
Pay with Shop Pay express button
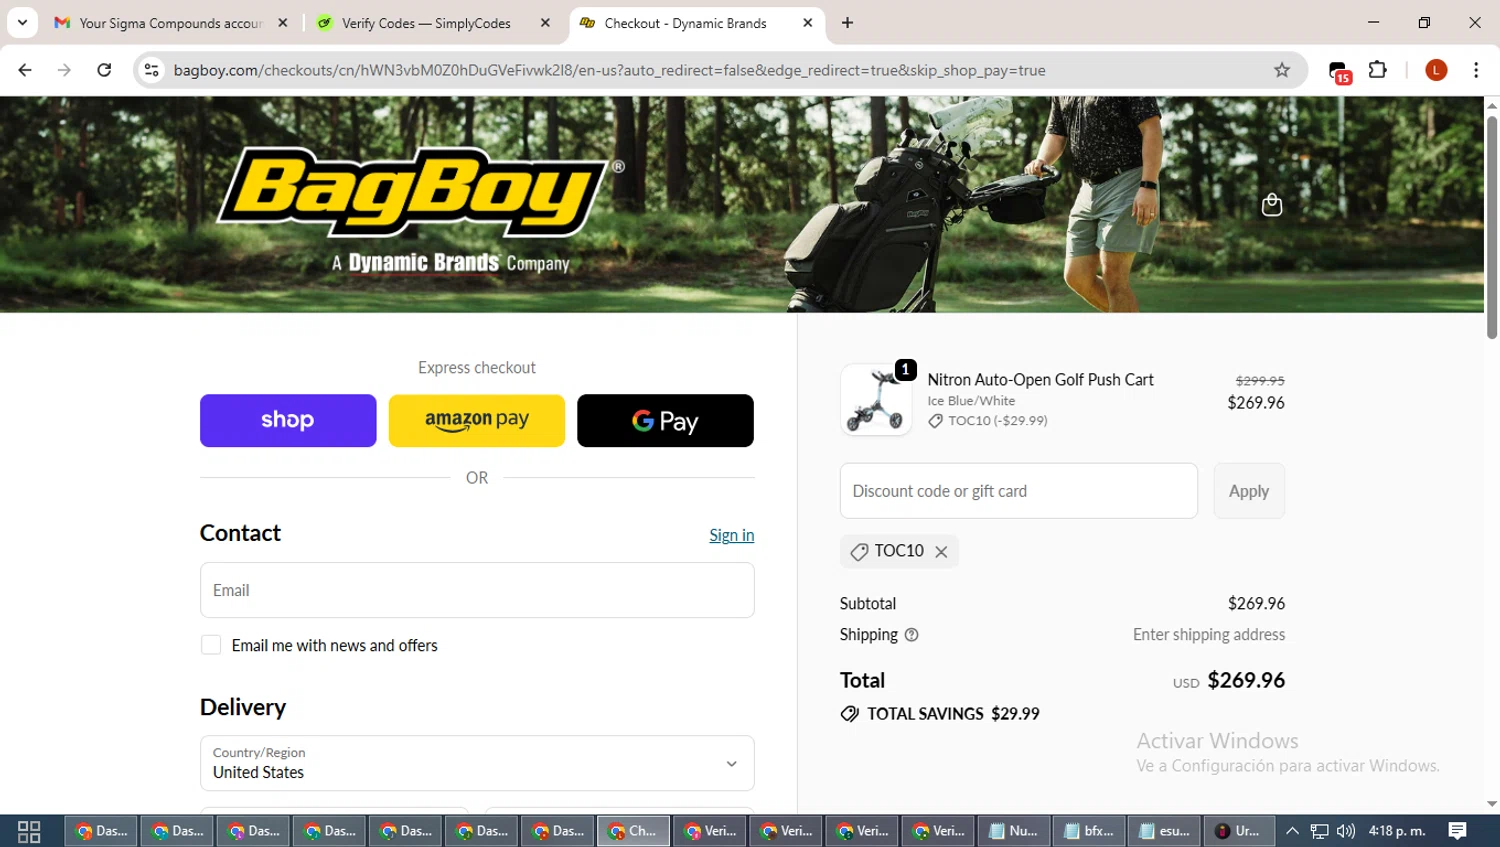pyautogui.click(x=288, y=420)
